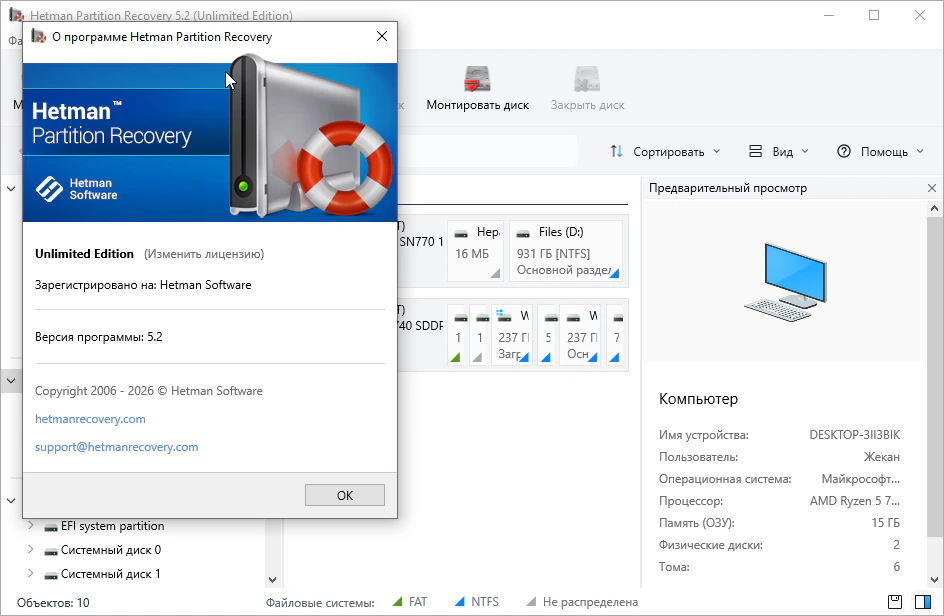Screen dimensions: 944x616
Task: Expand the Системный диск 1 tree node
Action: (30, 574)
